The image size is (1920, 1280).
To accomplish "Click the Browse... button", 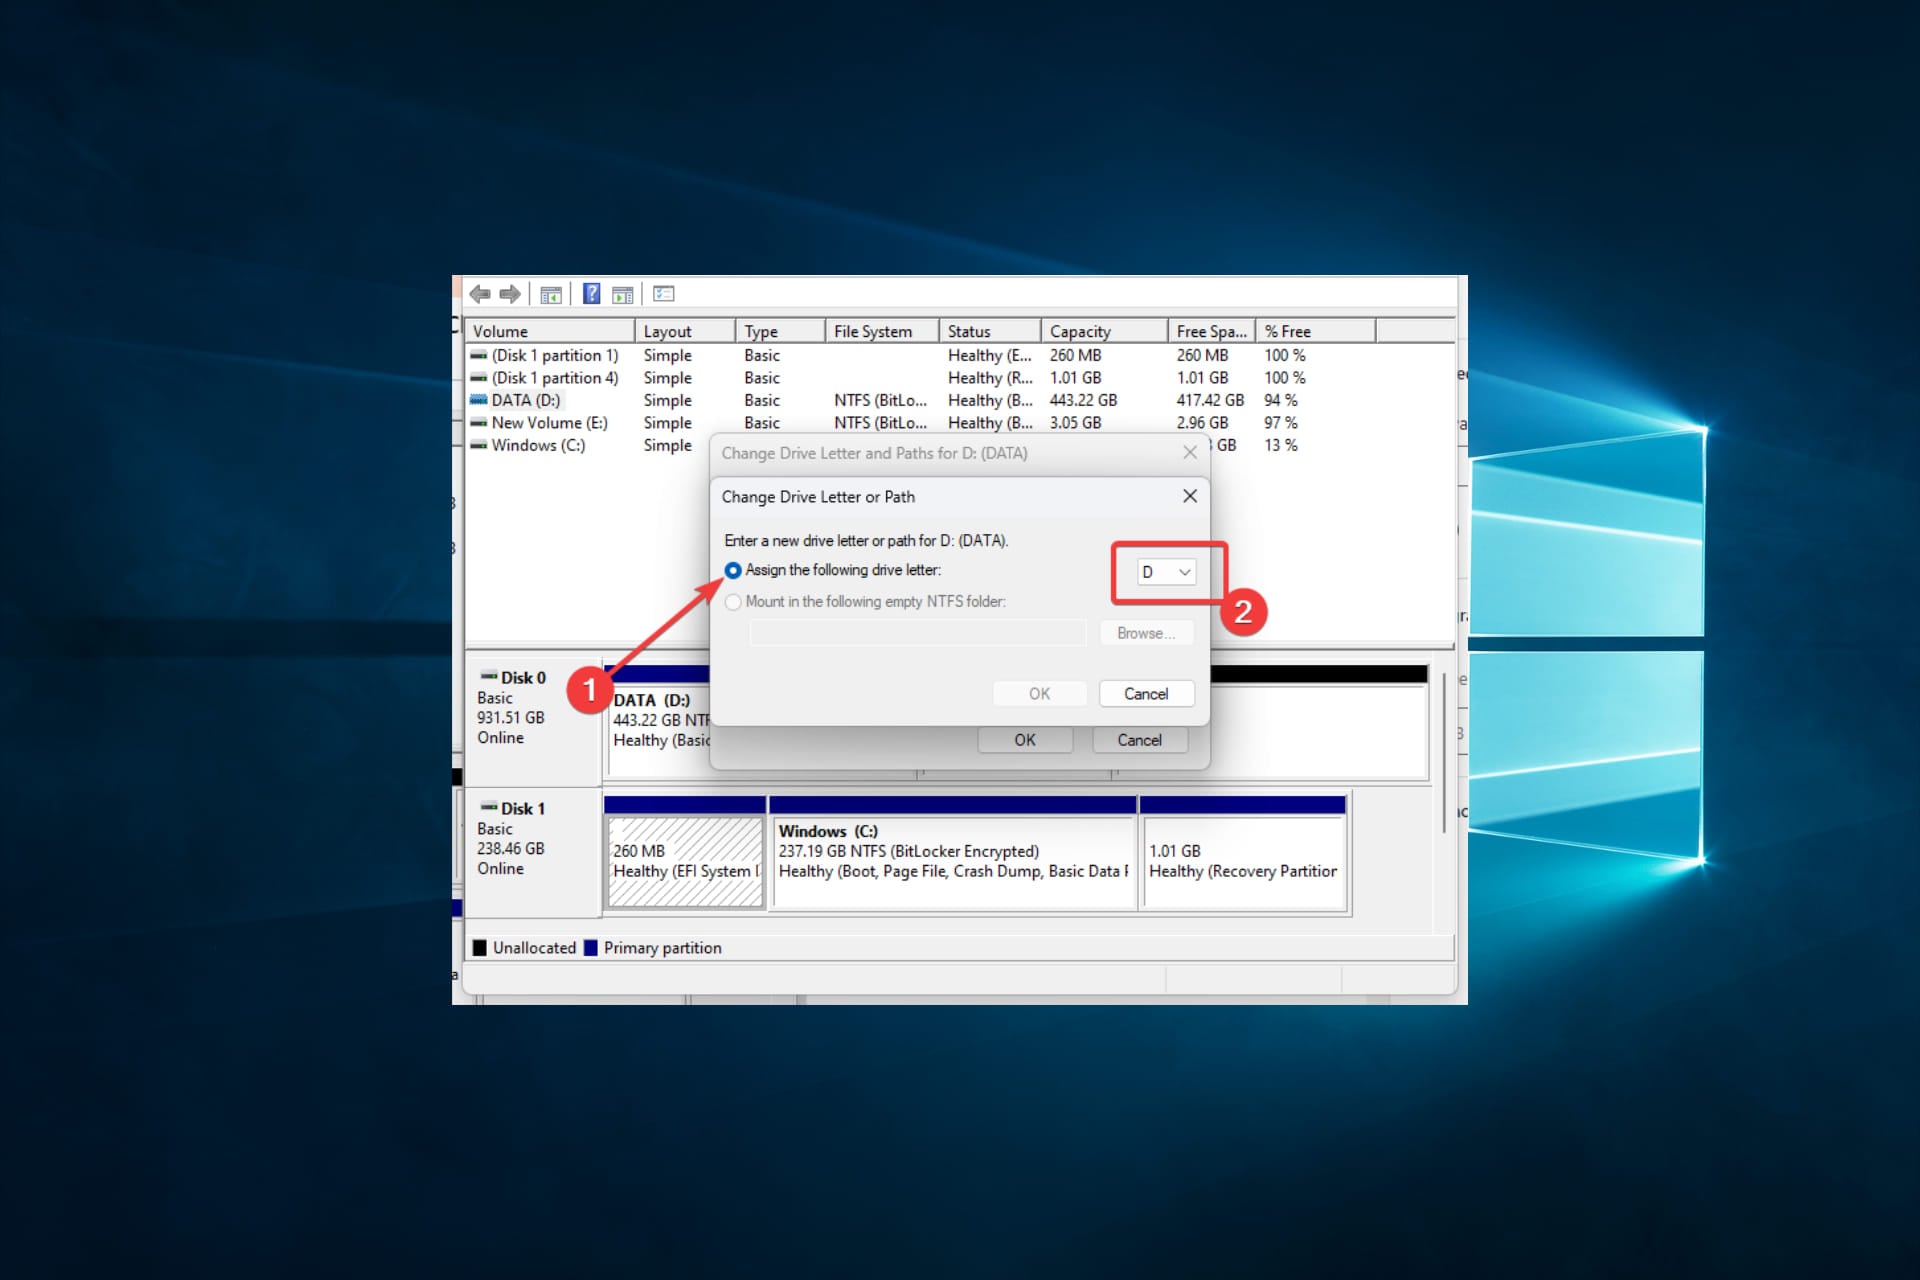I will pos(1146,633).
